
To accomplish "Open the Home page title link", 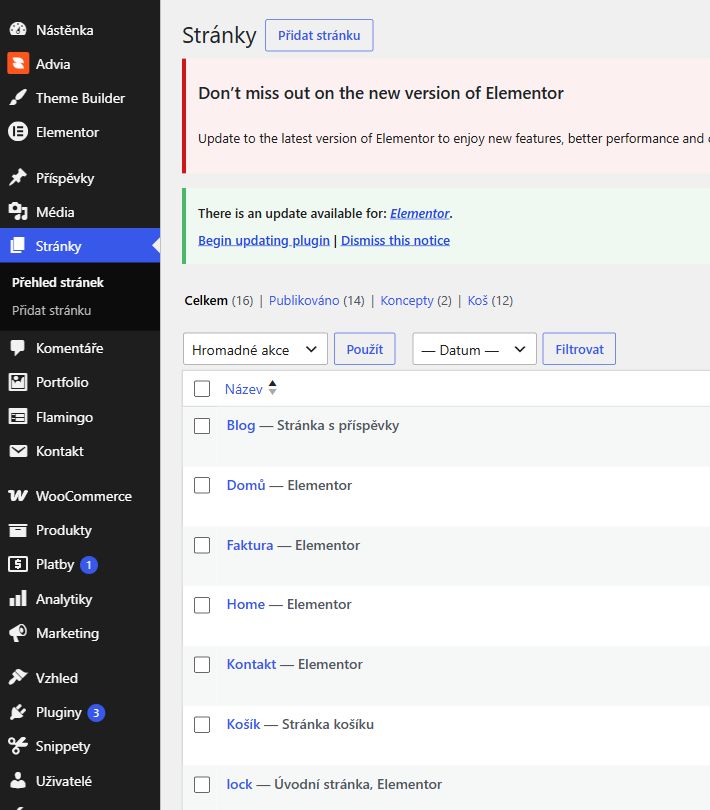I will [246, 604].
